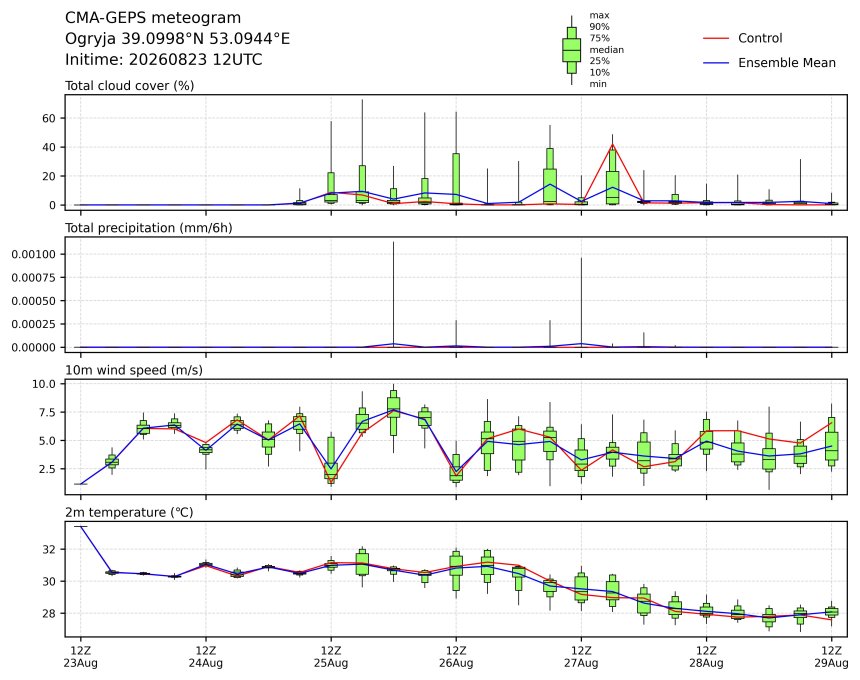Click the blue Ensemble Mean legend line
The height and width of the screenshot is (680, 860).
pos(716,63)
